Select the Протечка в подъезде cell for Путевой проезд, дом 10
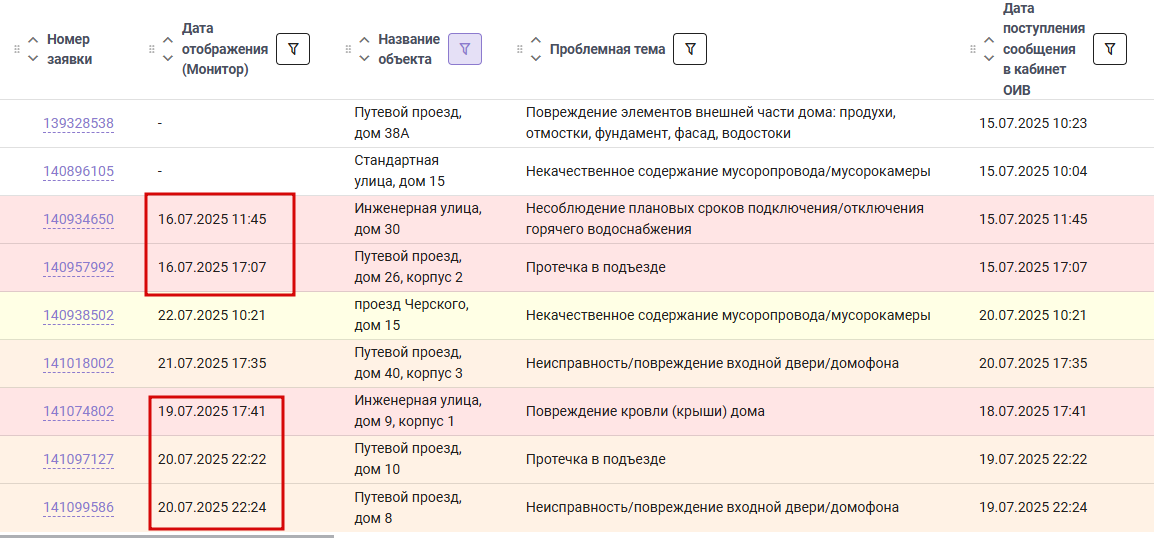 tap(596, 460)
